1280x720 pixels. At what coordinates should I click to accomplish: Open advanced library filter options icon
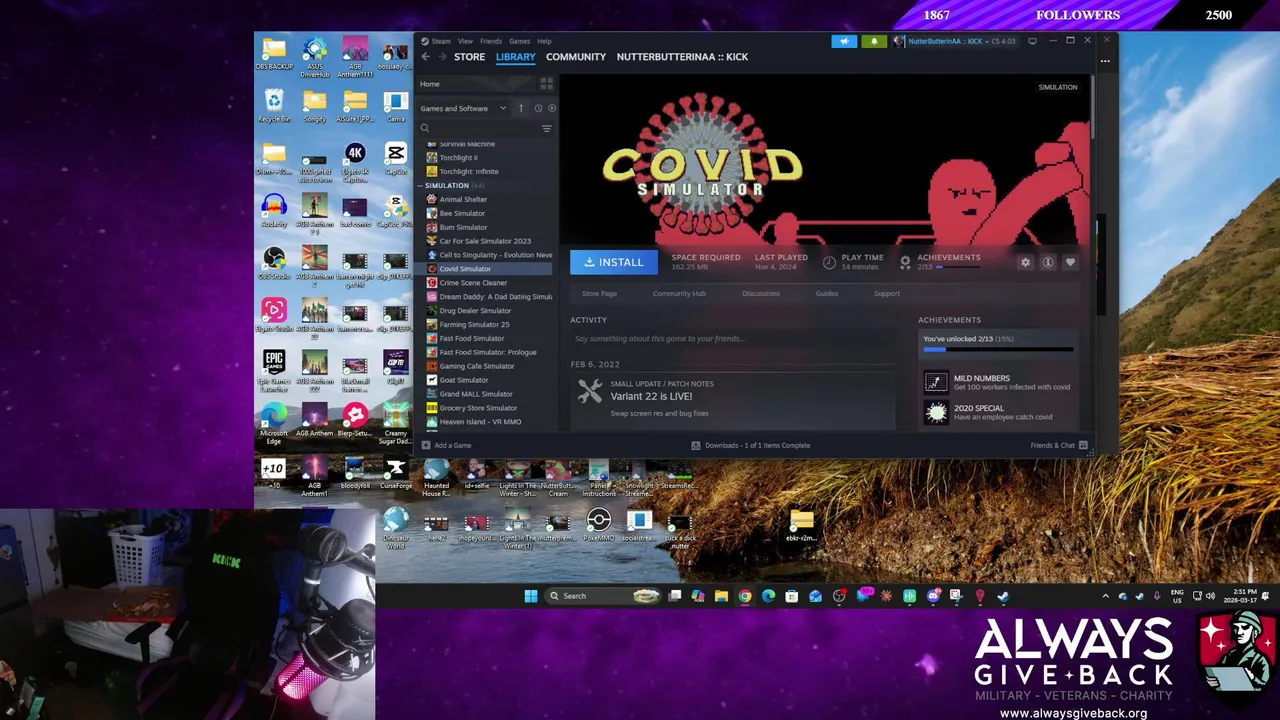click(546, 128)
